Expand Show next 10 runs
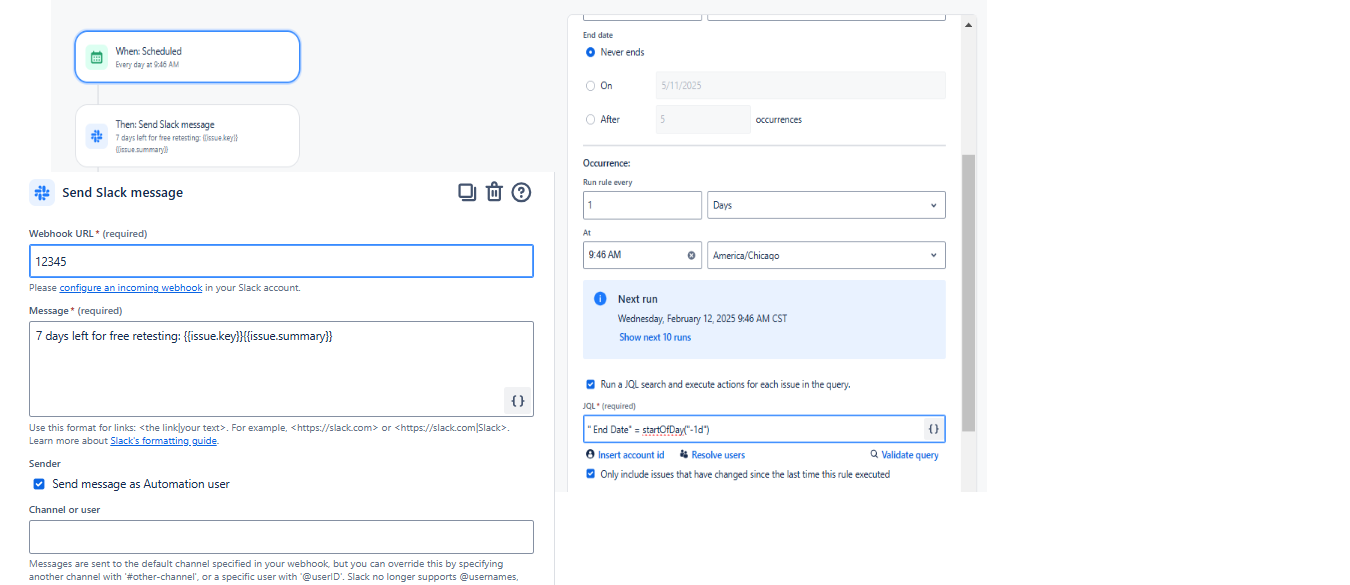The height and width of the screenshot is (585, 1350). (655, 337)
